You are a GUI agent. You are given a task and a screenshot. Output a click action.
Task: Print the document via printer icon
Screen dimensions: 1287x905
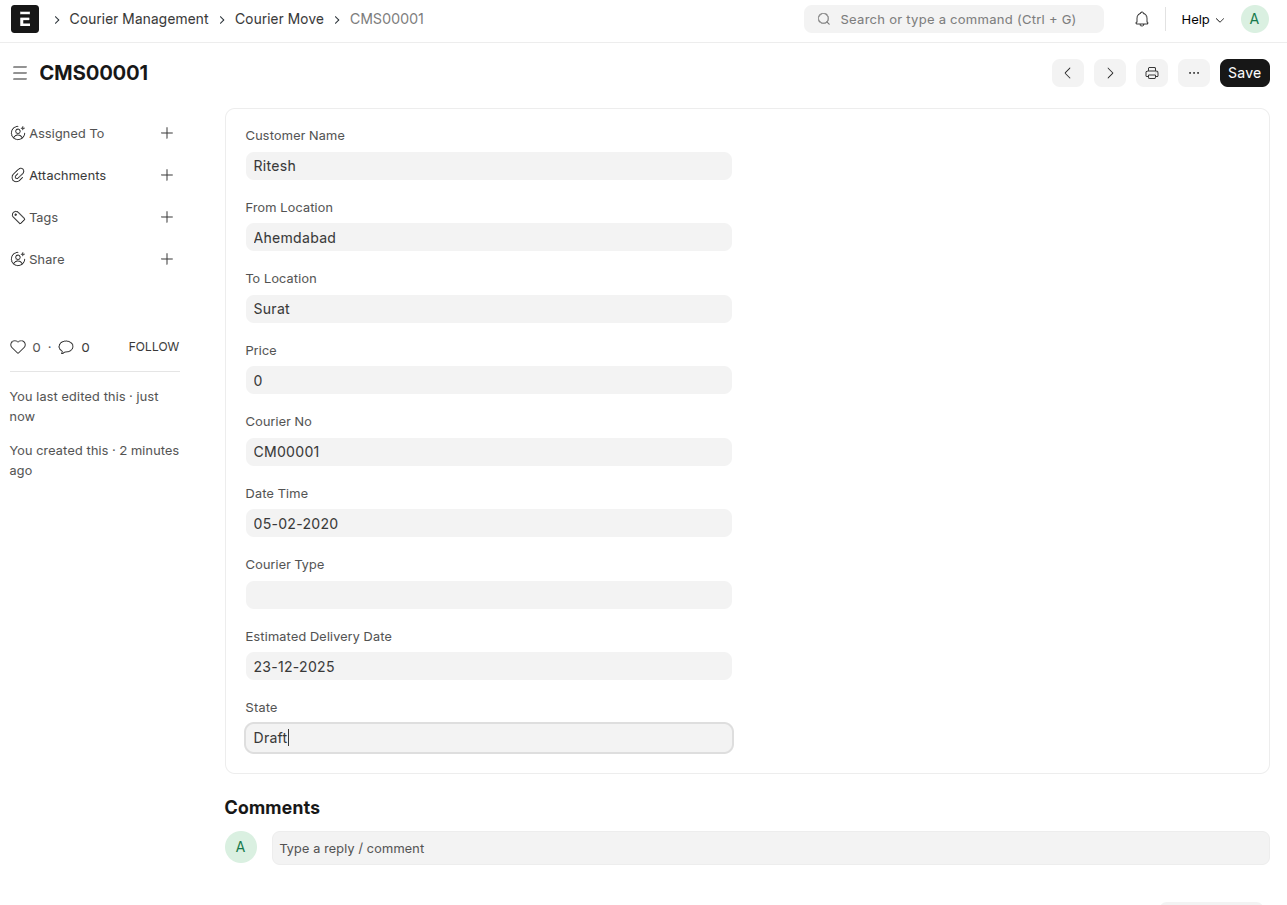click(x=1152, y=73)
